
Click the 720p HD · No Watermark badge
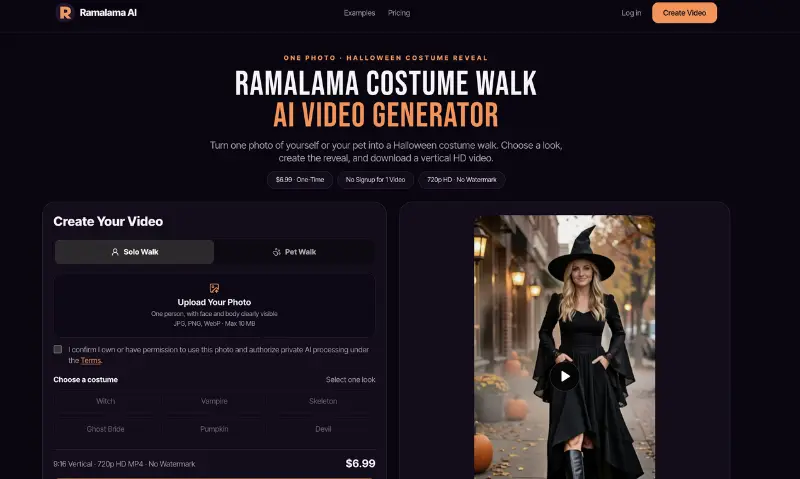[x=462, y=180]
